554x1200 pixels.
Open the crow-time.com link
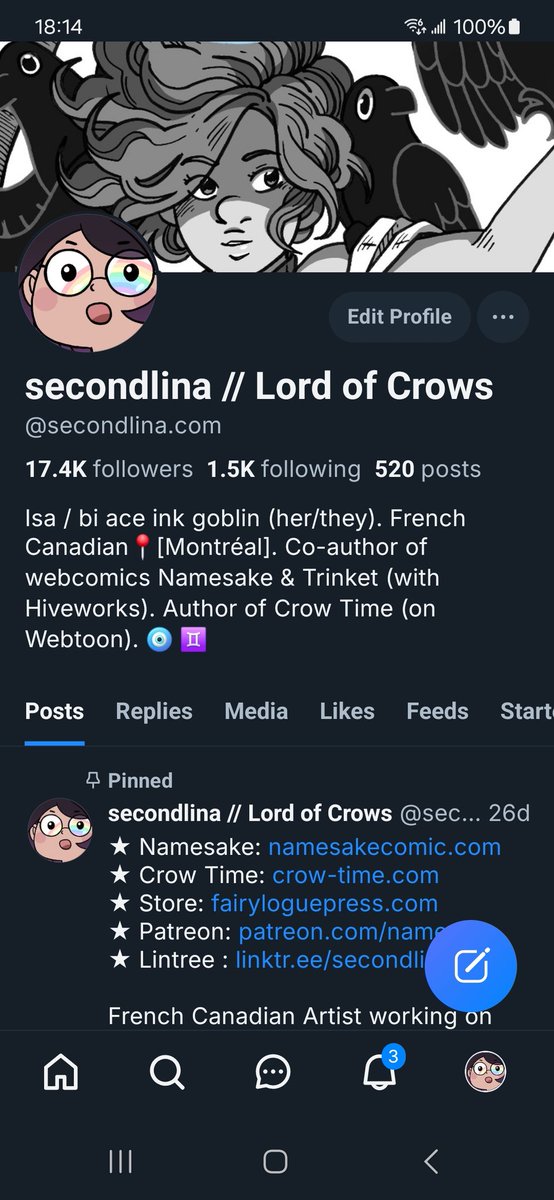click(355, 875)
